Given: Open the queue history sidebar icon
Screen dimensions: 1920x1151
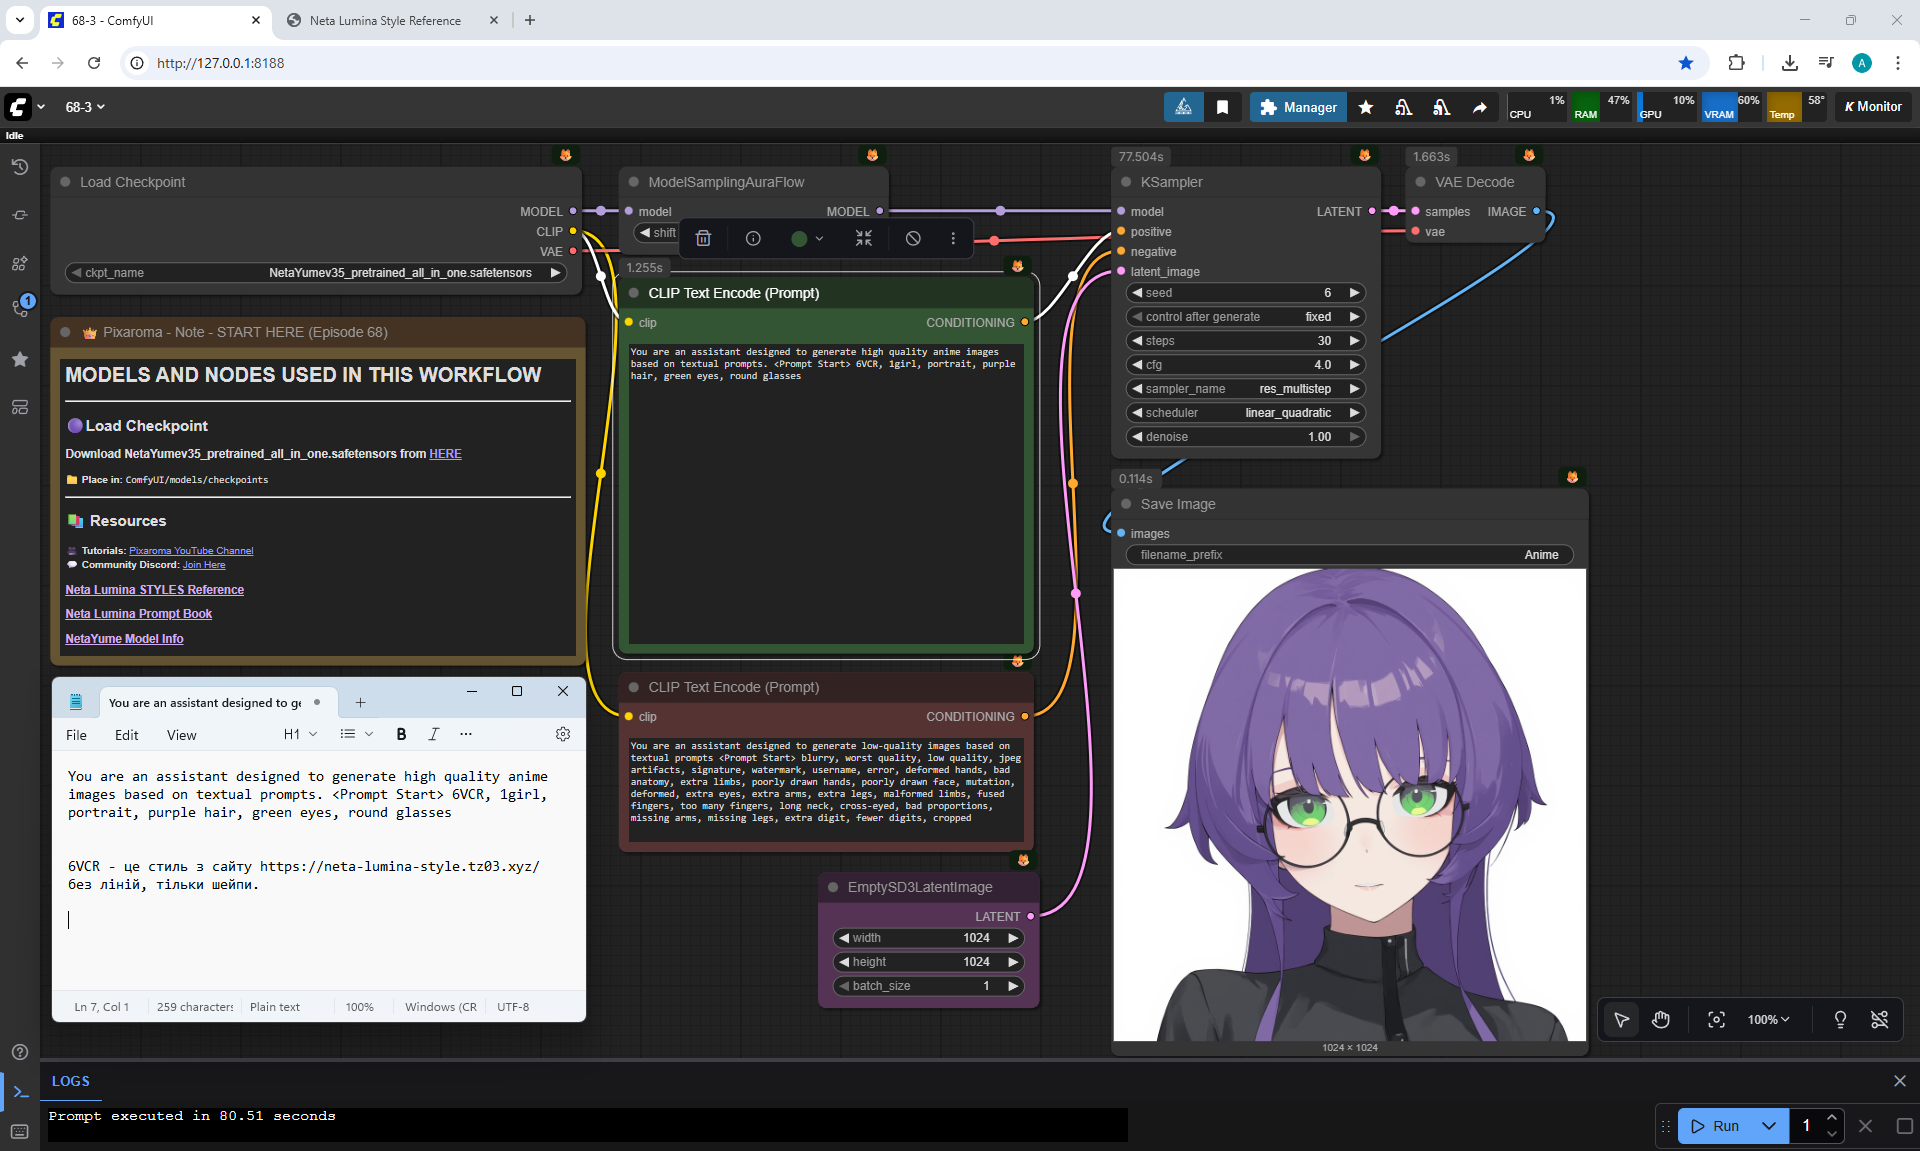Looking at the screenshot, I should coord(19,167).
